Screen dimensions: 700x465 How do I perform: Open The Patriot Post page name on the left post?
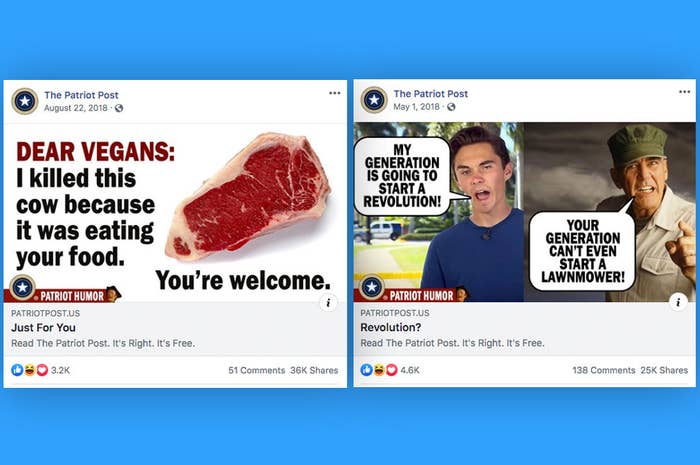pos(81,95)
